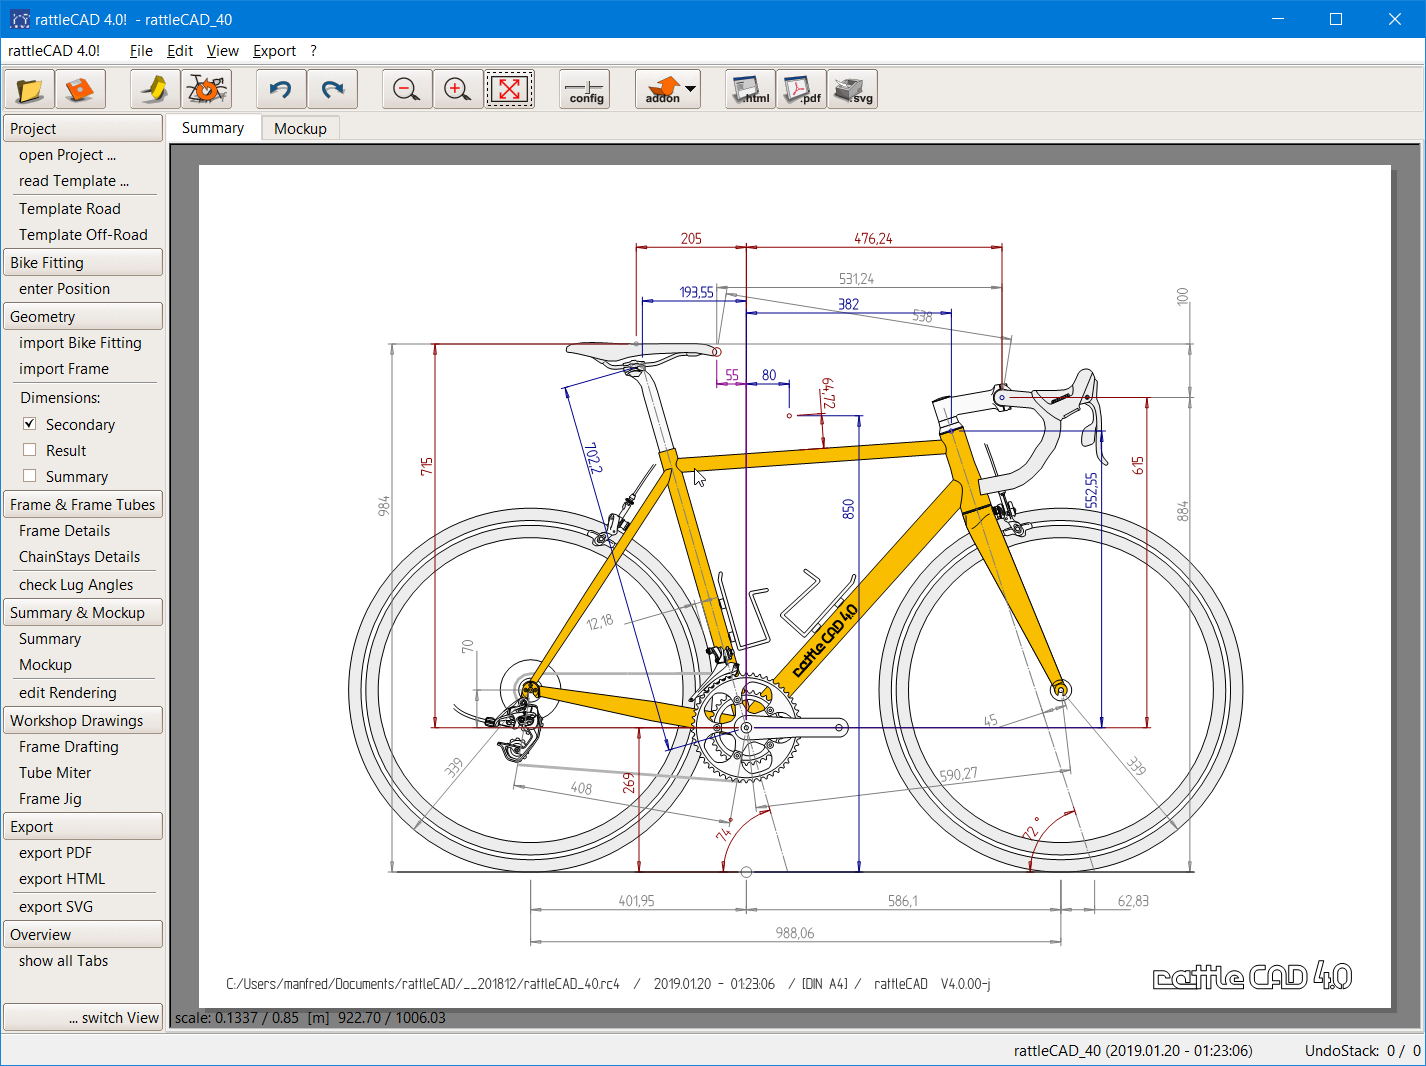Redo the last undone change

(332, 89)
